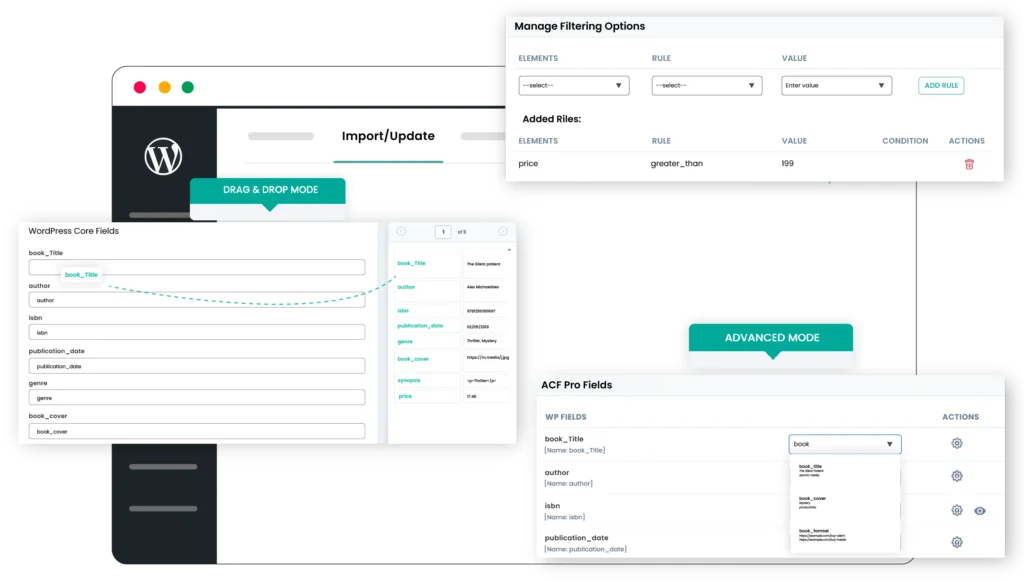
Task: Click the page number box in preview pagination
Action: click(x=442, y=231)
